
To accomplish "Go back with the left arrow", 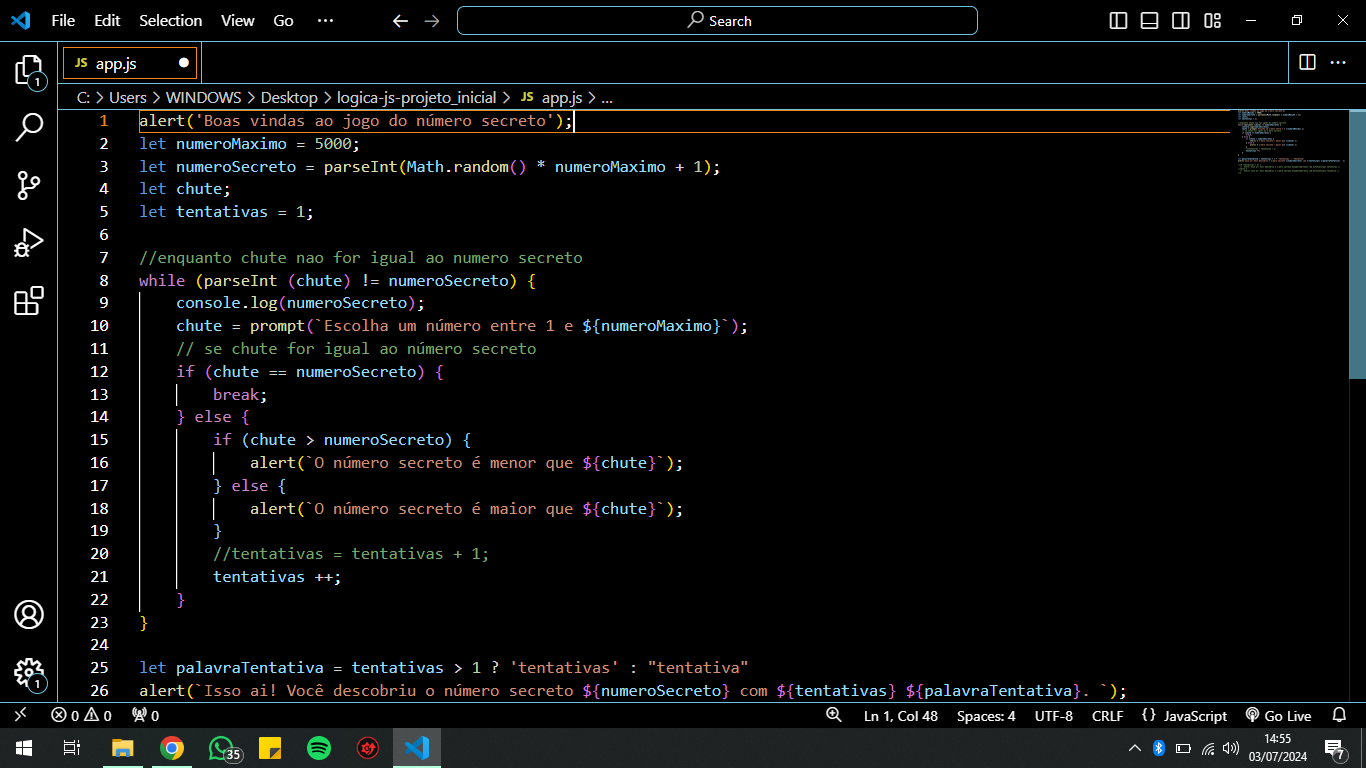I will click(400, 21).
